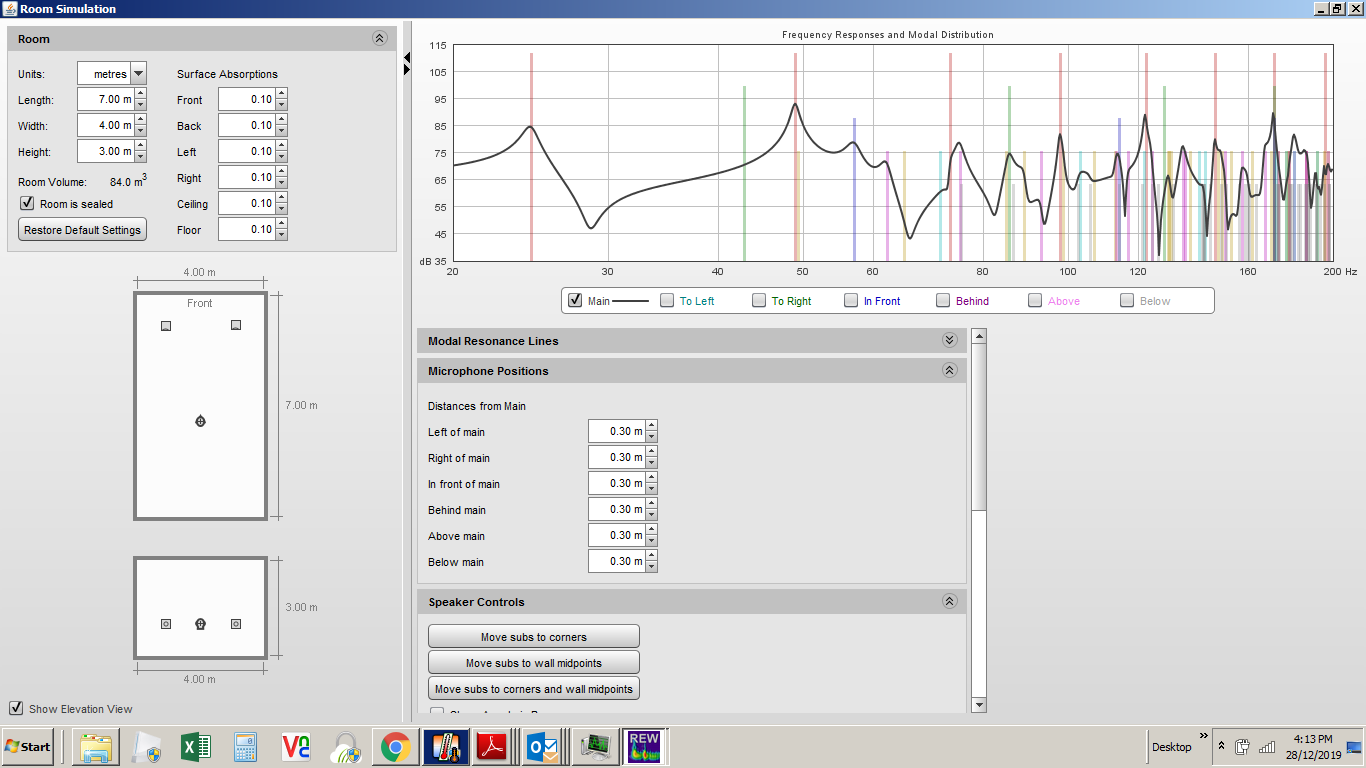Open the network-shield taskbar icon beside VNC
The width and height of the screenshot is (1366, 768).
click(x=346, y=747)
